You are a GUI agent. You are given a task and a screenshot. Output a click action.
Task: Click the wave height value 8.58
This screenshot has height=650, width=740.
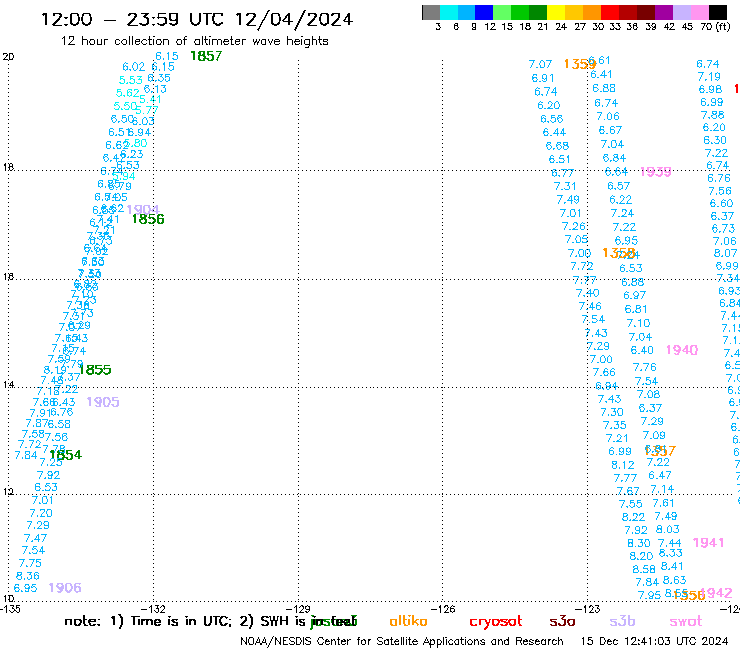(644, 569)
